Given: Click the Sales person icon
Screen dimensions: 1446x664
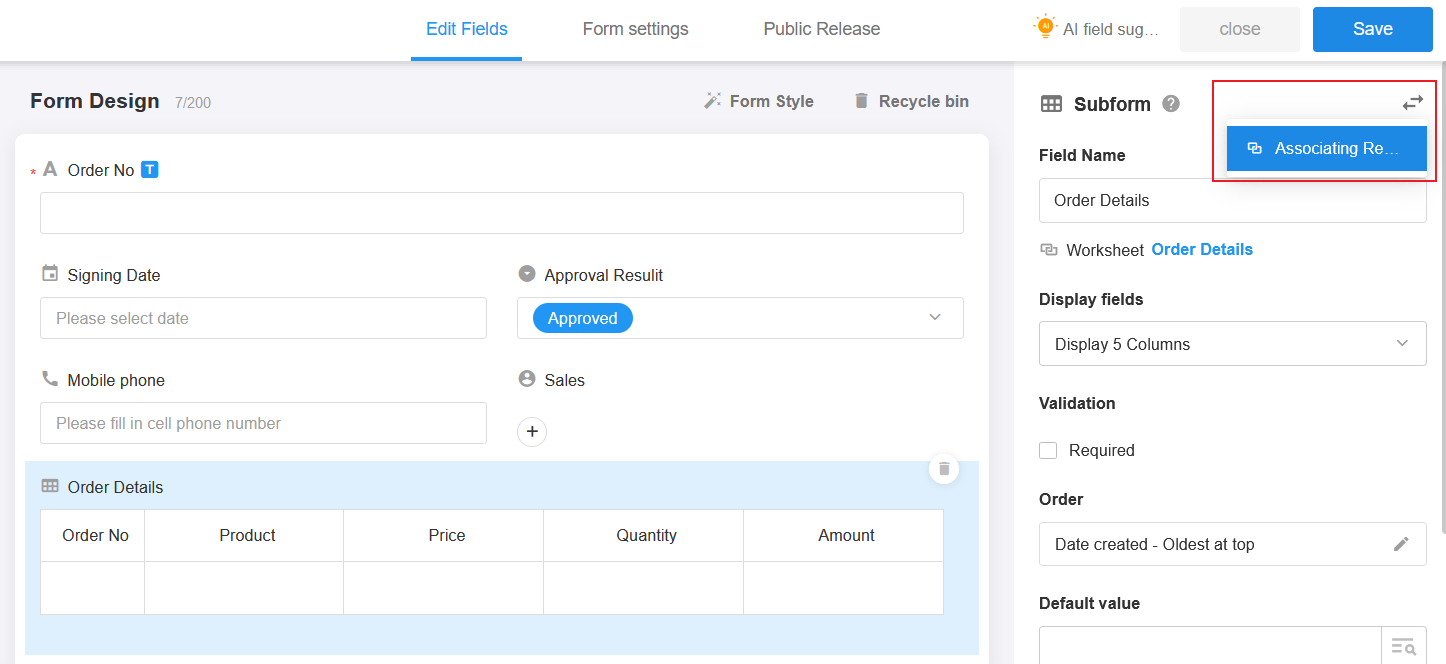Looking at the screenshot, I should pos(527,379).
